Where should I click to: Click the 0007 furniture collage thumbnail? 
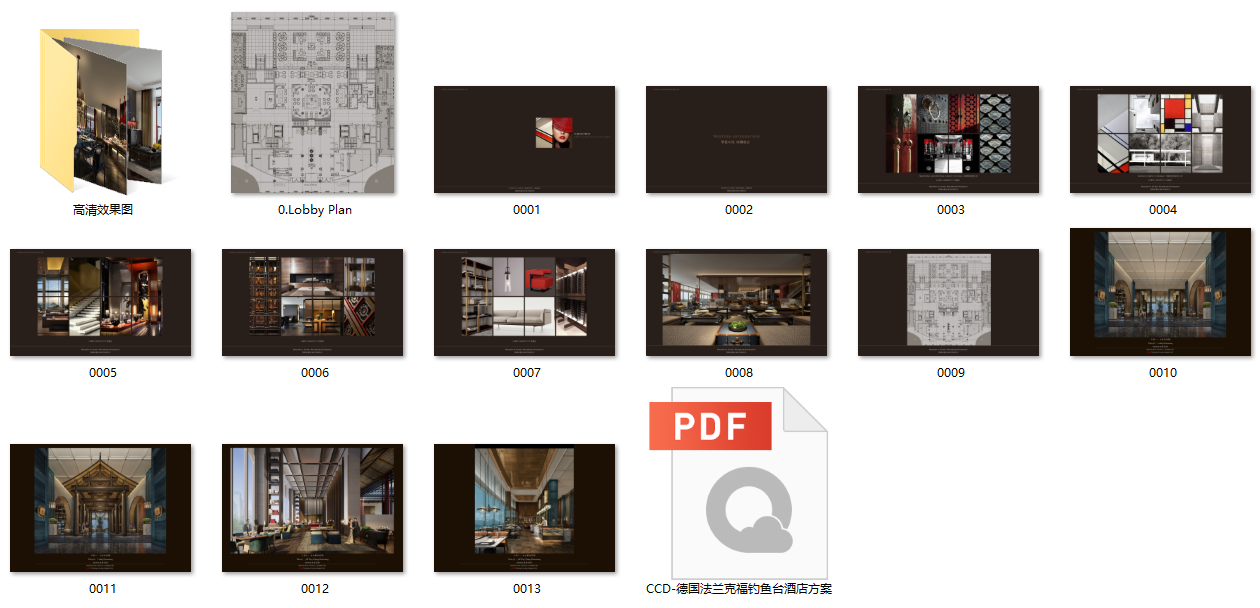tap(526, 302)
